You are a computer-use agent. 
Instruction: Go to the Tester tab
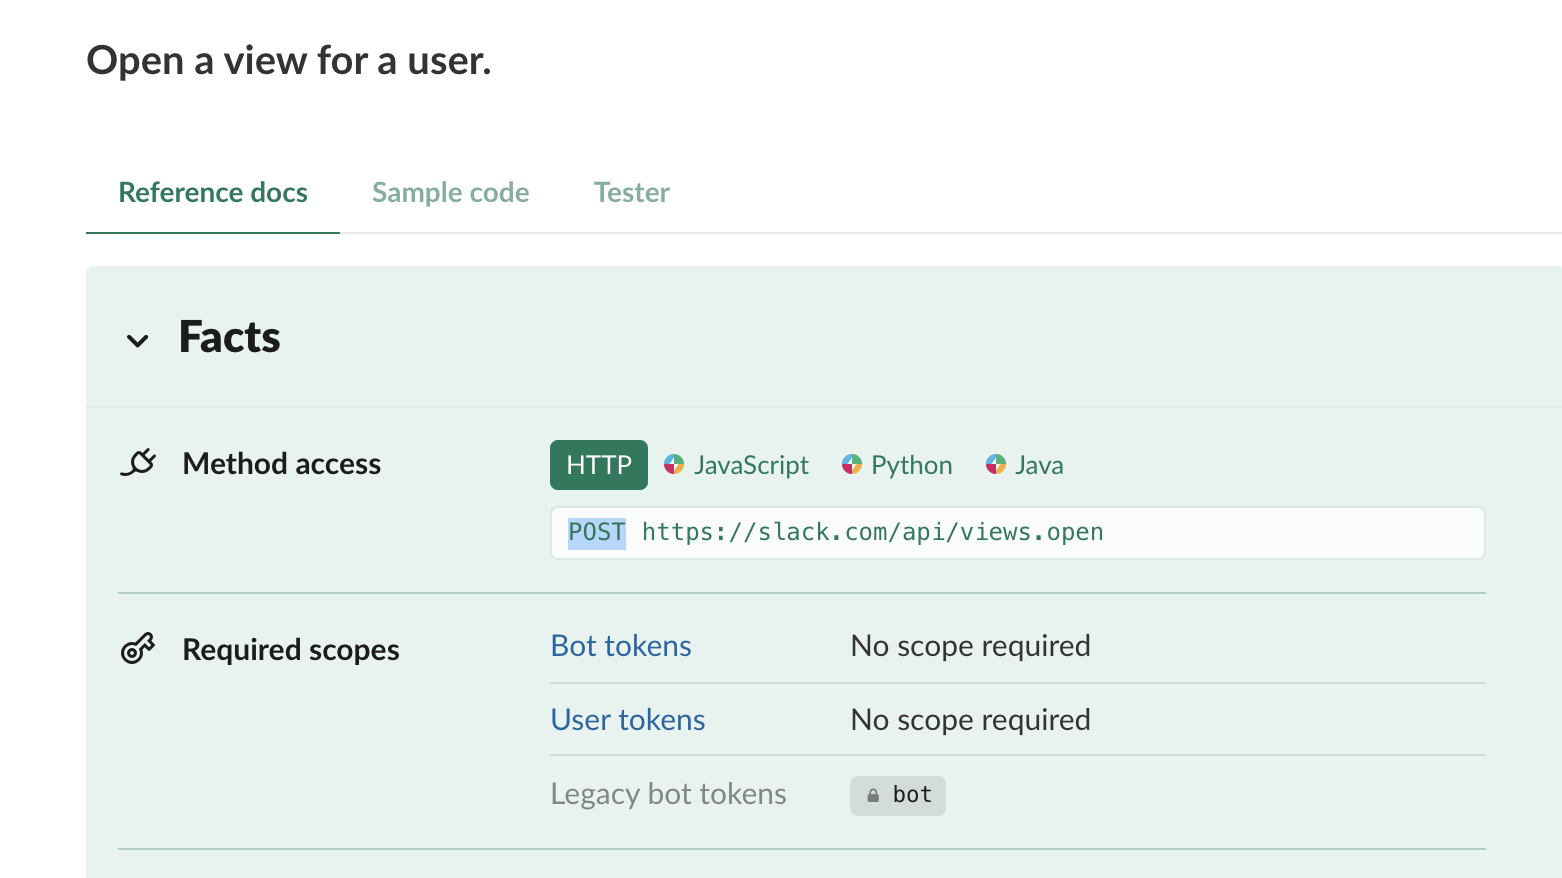631,192
